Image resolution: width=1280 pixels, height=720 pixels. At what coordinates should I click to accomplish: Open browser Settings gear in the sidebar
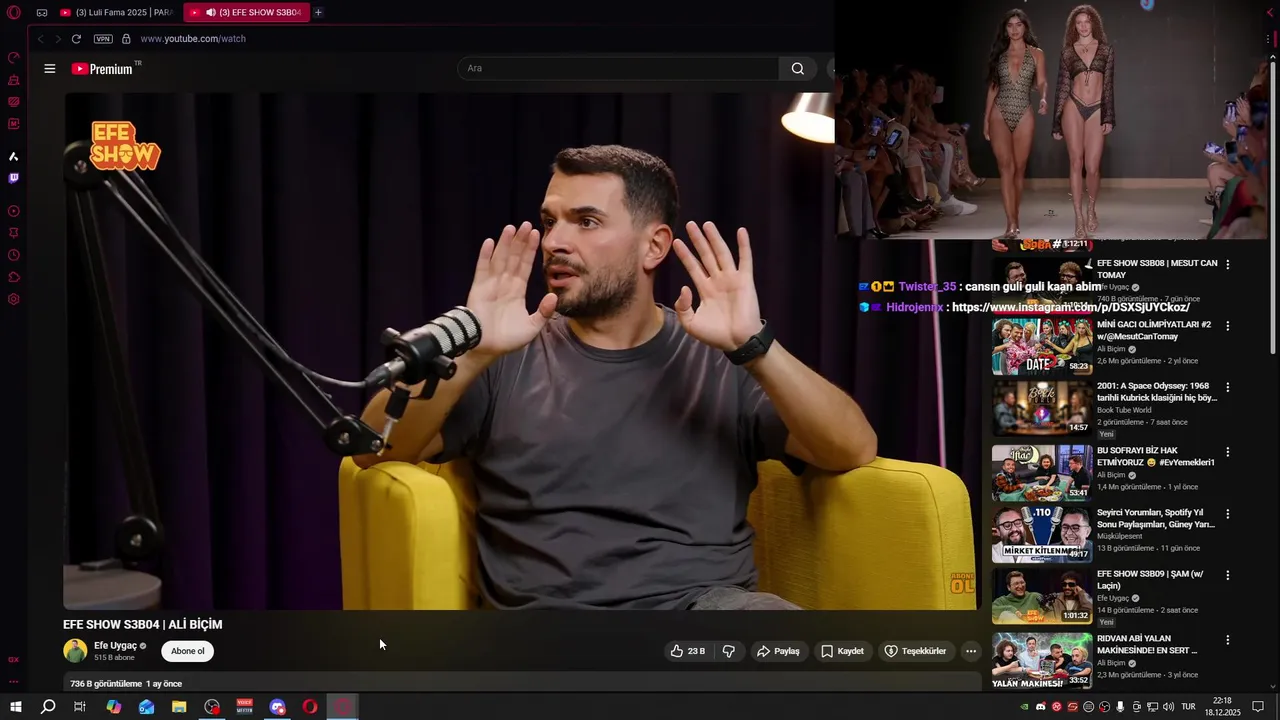point(14,299)
